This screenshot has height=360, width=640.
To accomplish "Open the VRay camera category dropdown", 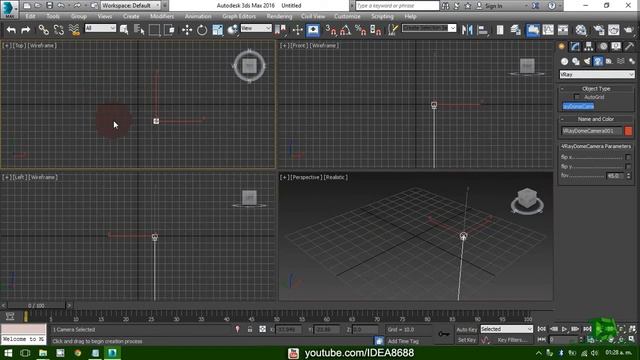I will [597, 74].
